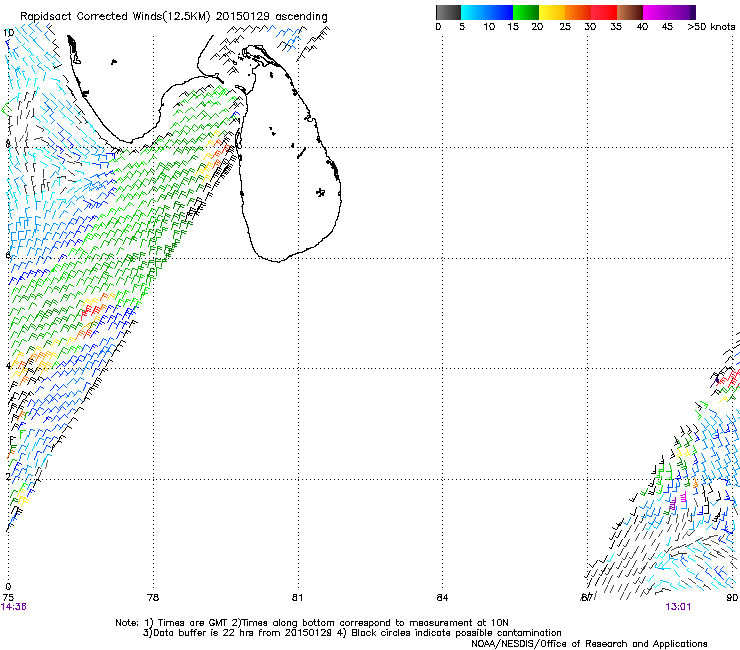Click latitude label "0" on the left axis
The width and height of the screenshot is (740, 650).
tap(8, 587)
